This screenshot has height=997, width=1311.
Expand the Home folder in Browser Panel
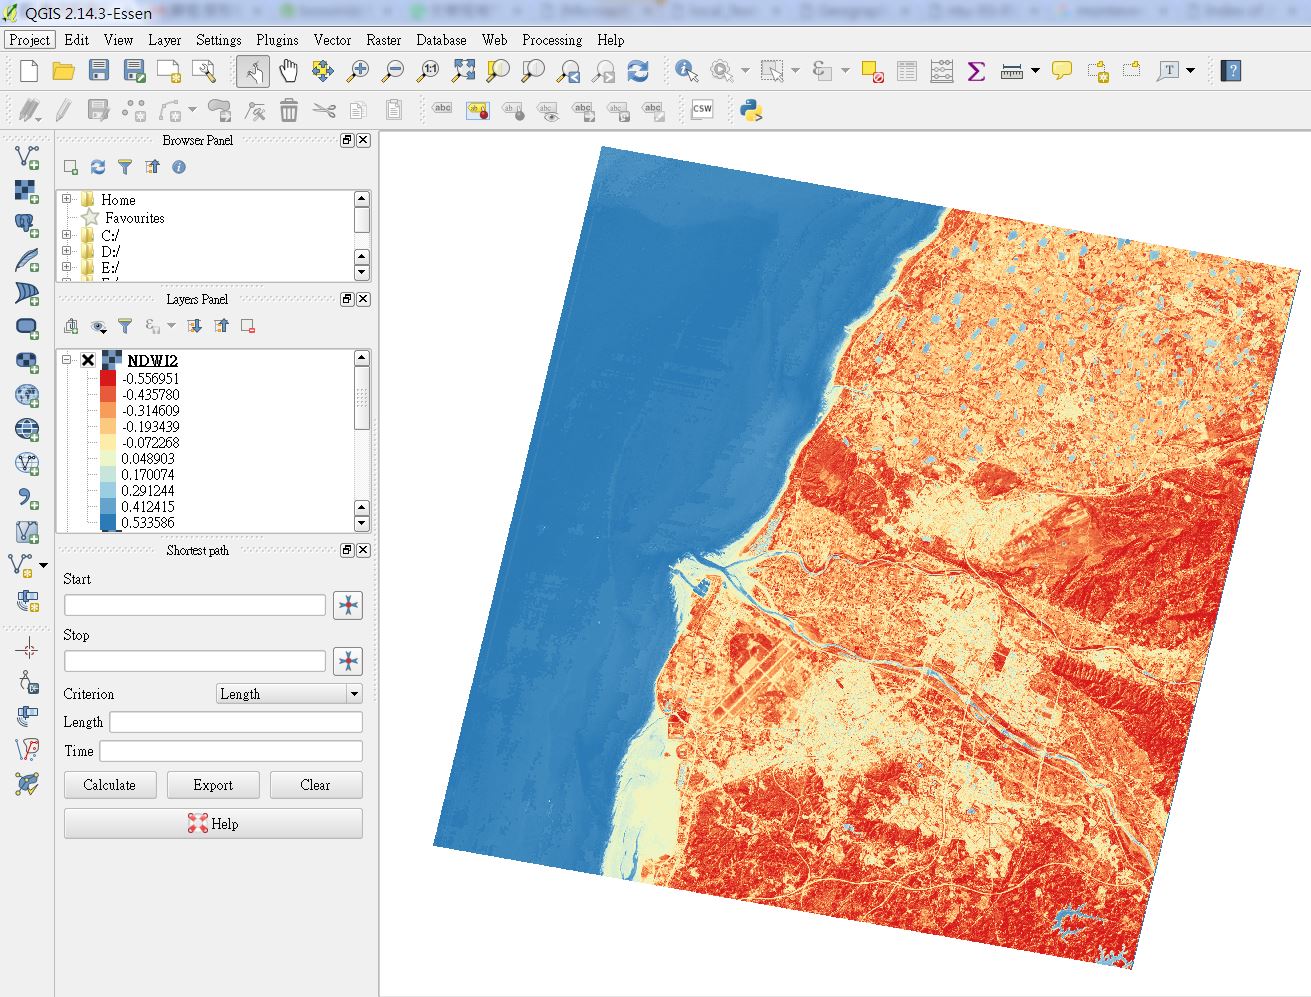(x=67, y=199)
